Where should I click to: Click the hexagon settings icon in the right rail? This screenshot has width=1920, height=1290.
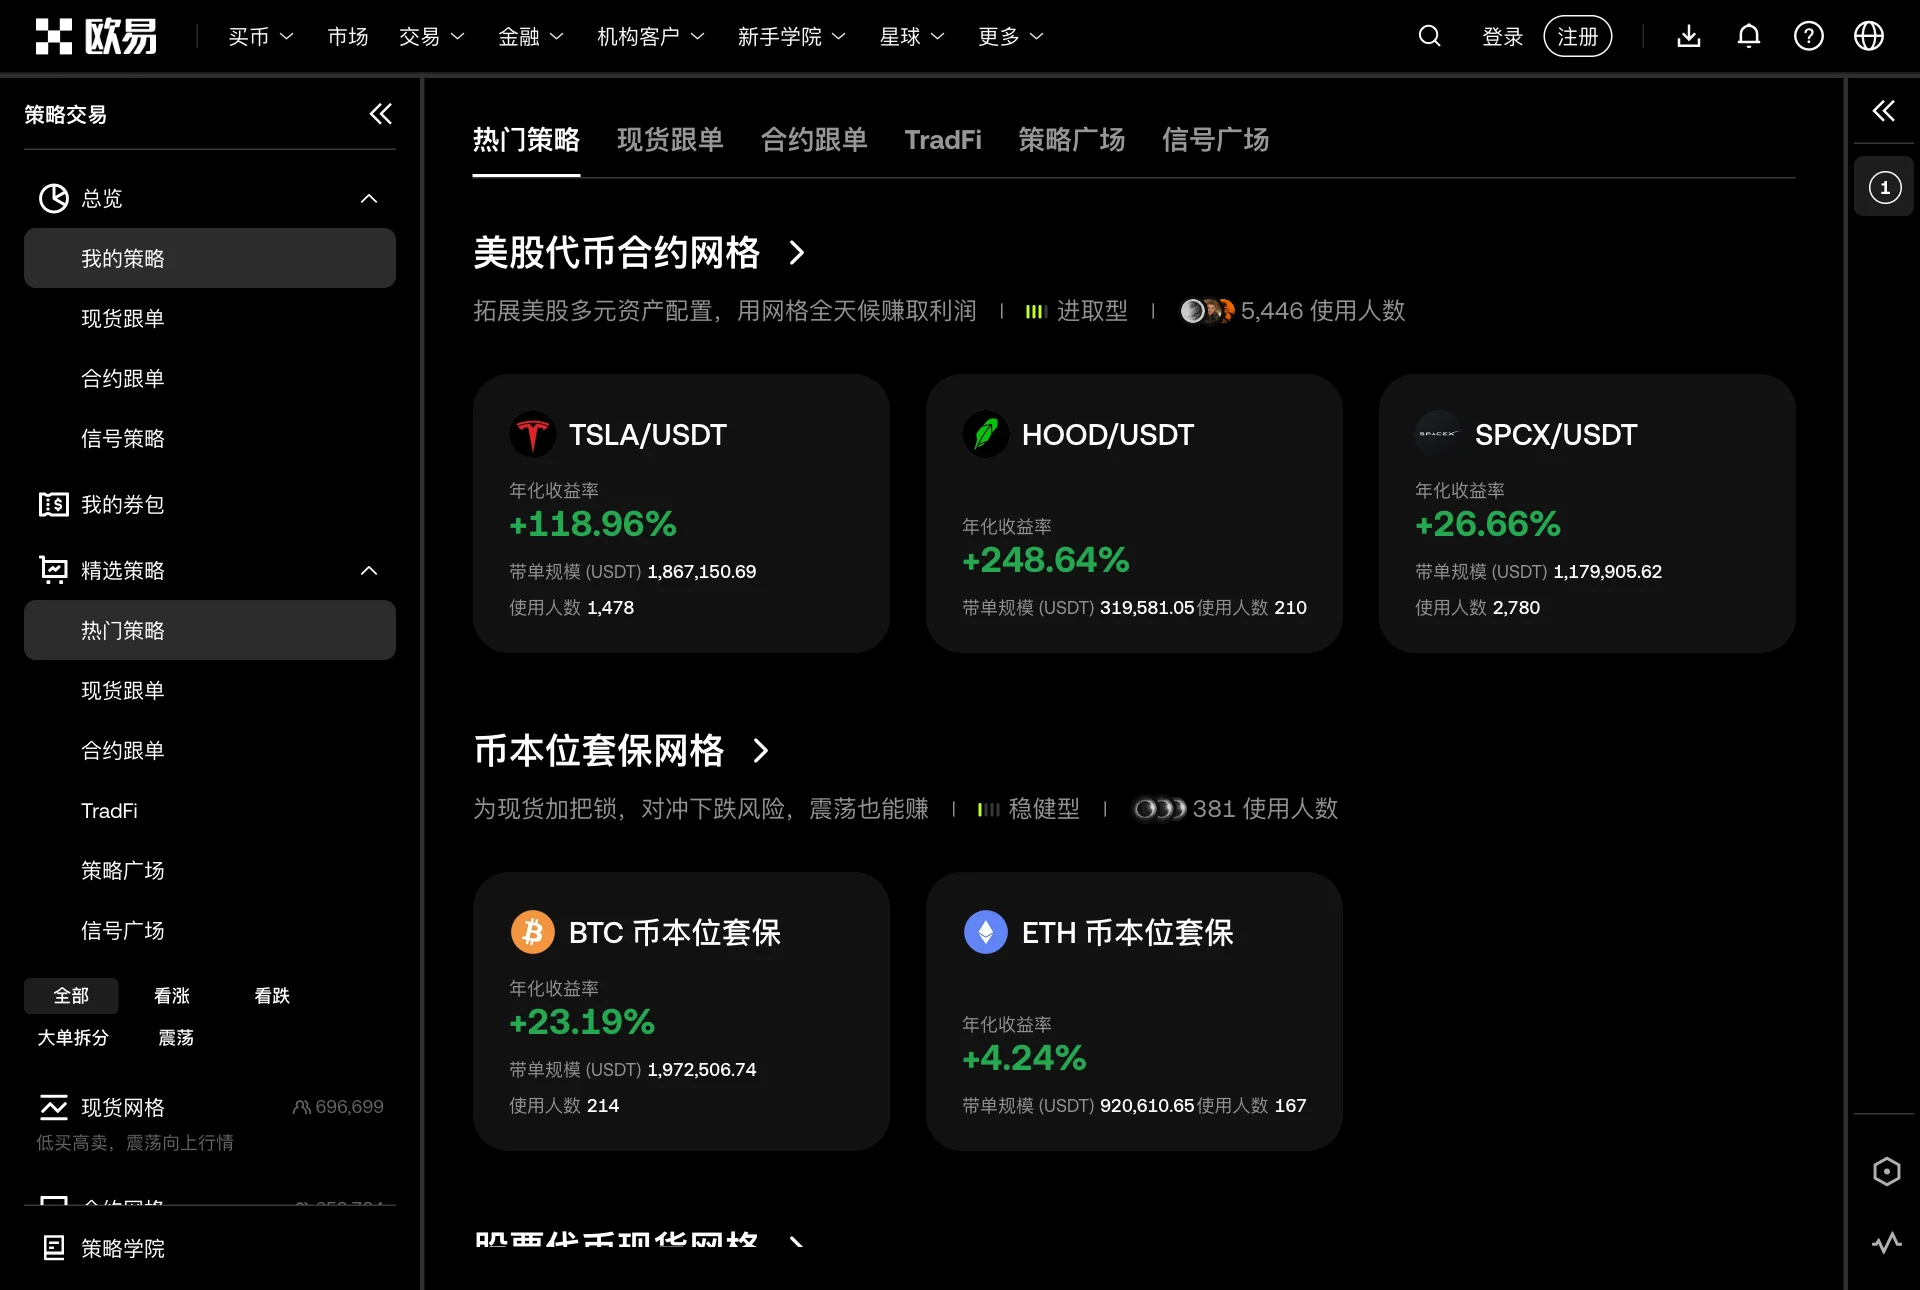coord(1886,1172)
